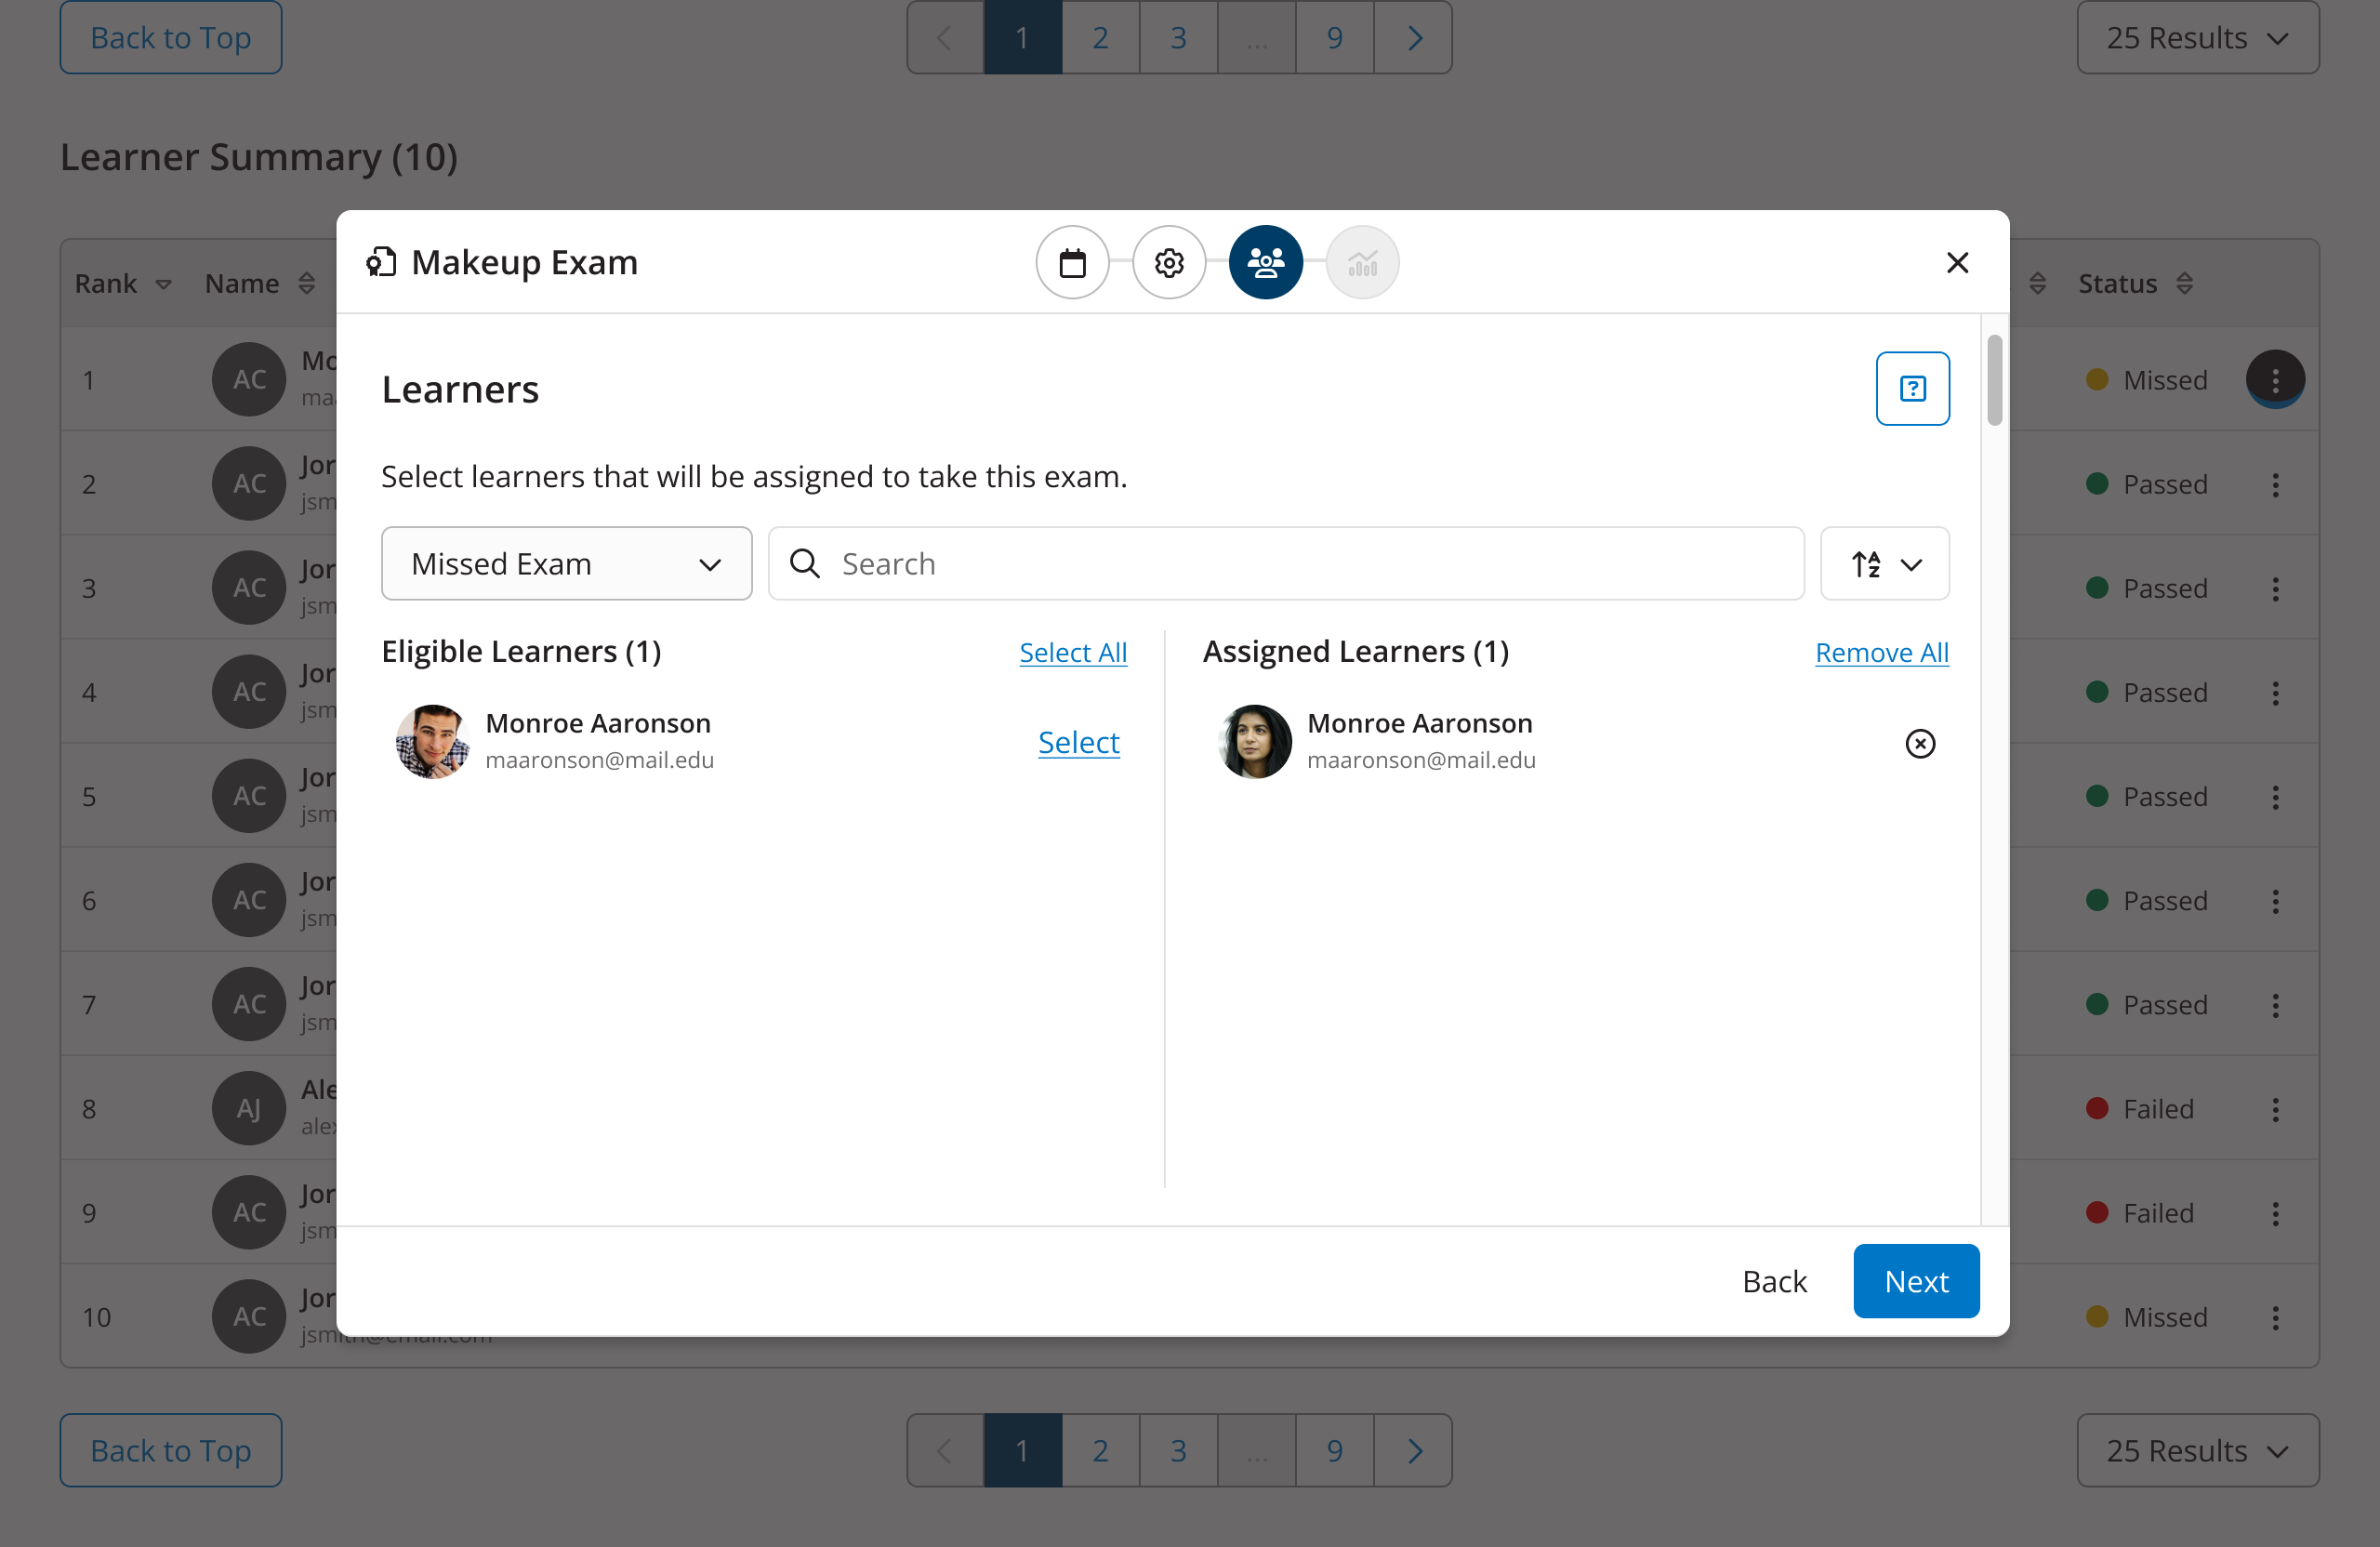Open the Missed Exam filter dropdown
2380x1547 pixels.
(566, 563)
